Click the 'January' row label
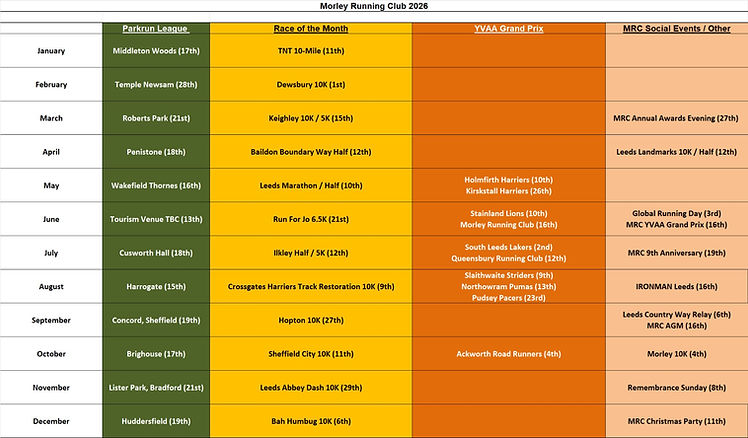This screenshot has width=748, height=438. [51, 51]
